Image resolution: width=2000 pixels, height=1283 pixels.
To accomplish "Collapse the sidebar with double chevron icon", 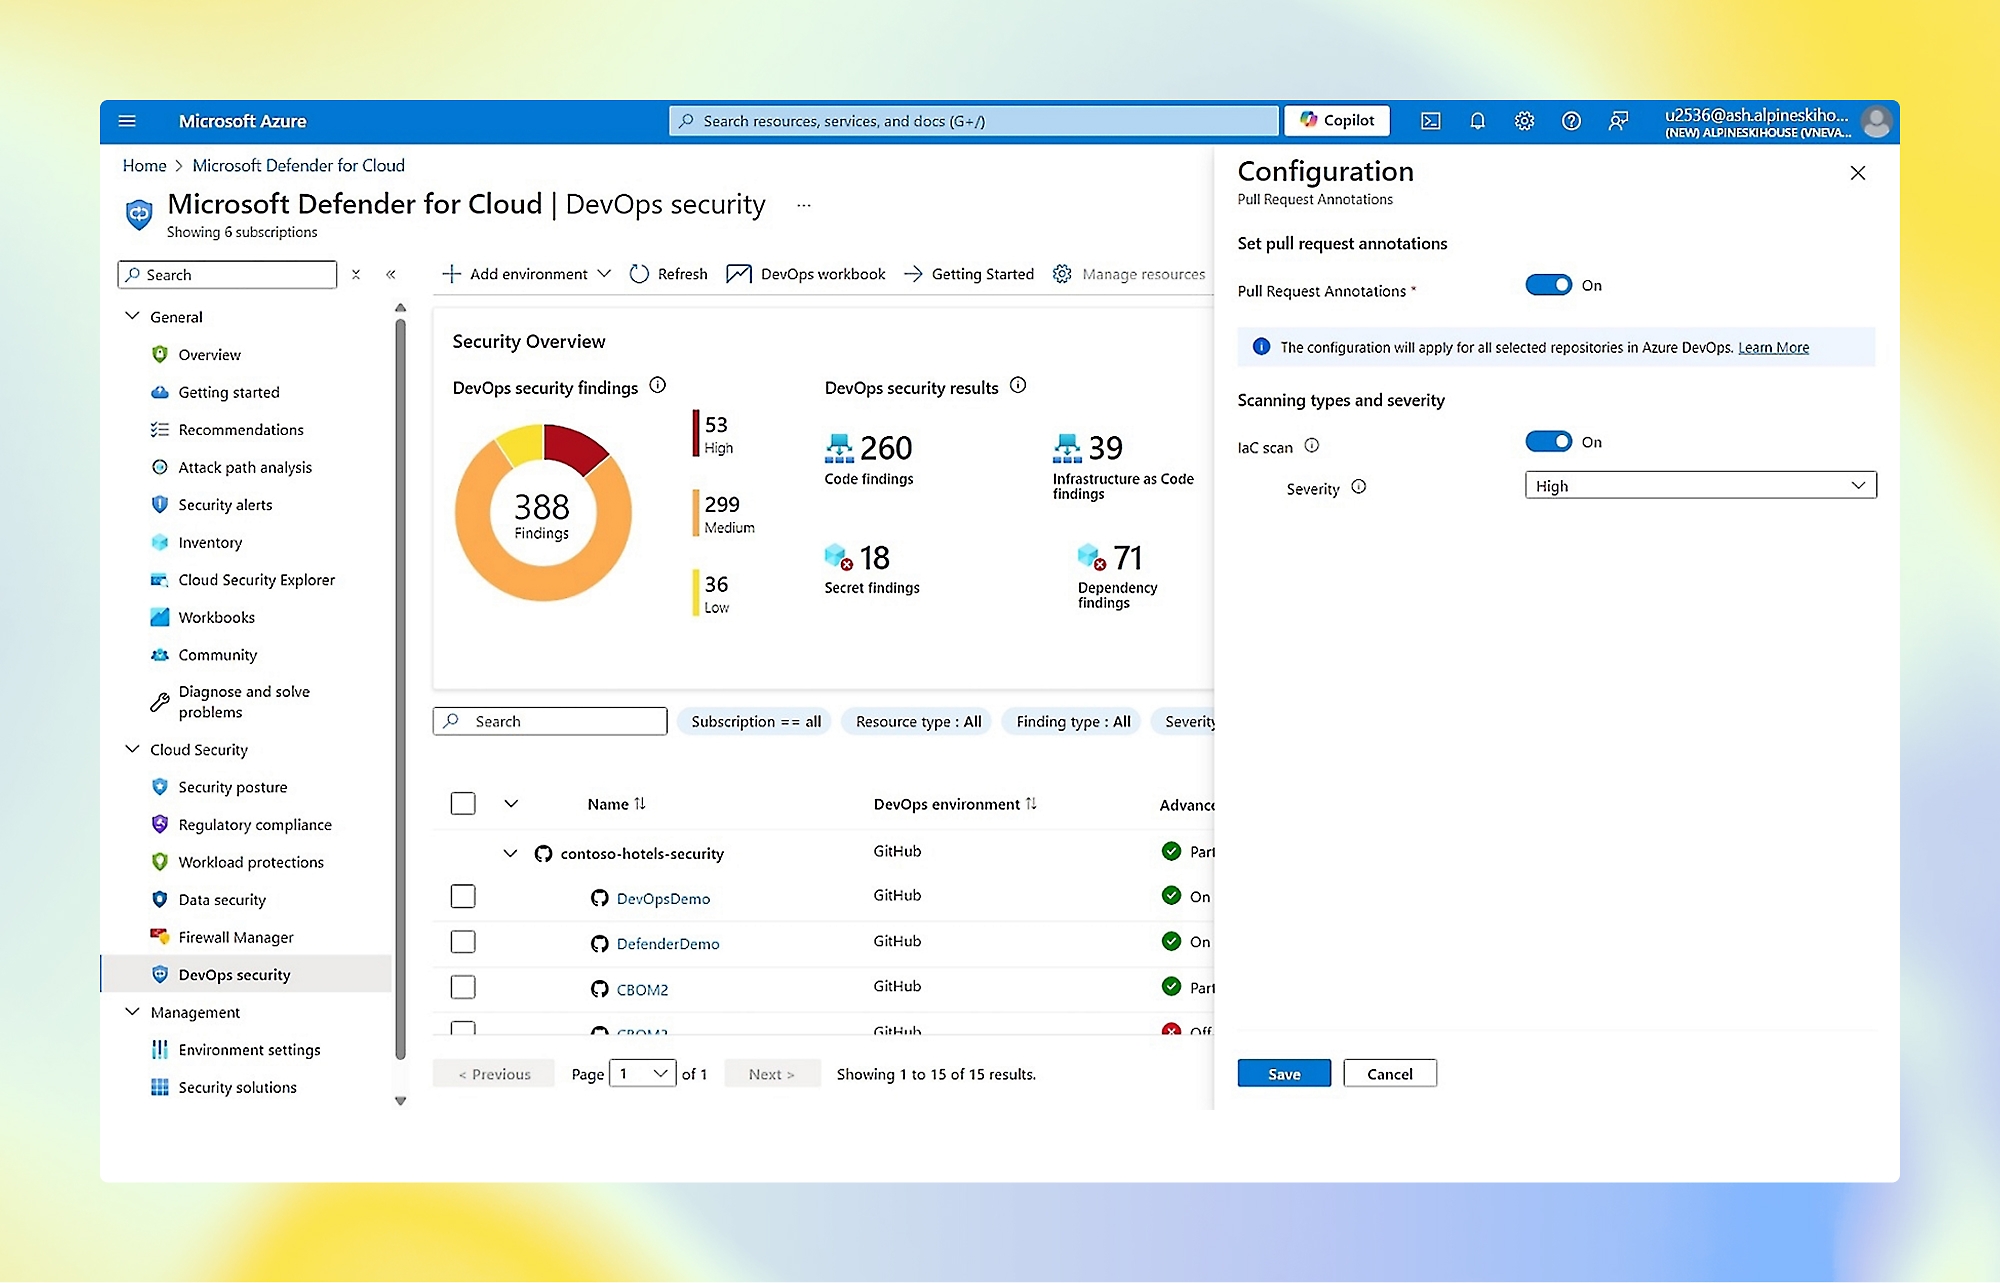I will point(391,274).
